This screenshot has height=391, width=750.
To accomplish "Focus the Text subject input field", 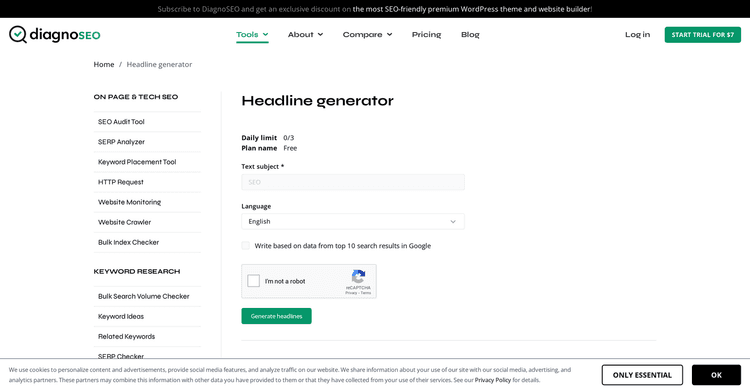I will pyautogui.click(x=353, y=182).
